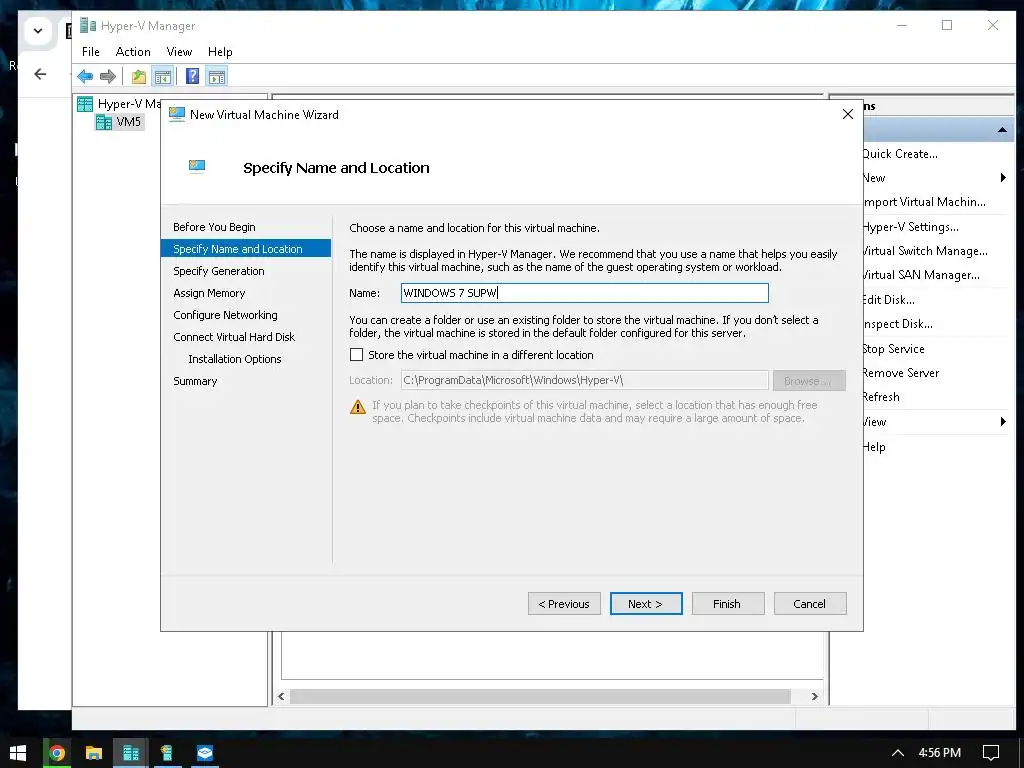Open the blue box taskbar app icon
1024x768 pixels.
205,753
